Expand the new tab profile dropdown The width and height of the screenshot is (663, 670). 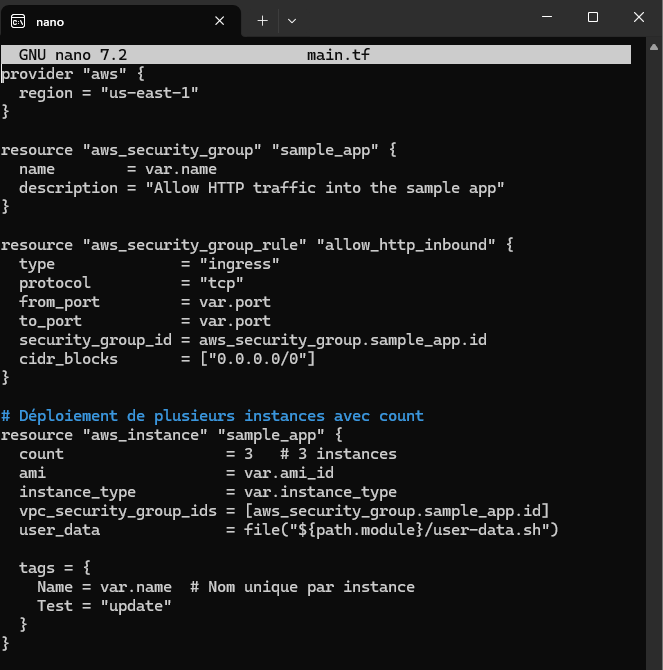292,20
